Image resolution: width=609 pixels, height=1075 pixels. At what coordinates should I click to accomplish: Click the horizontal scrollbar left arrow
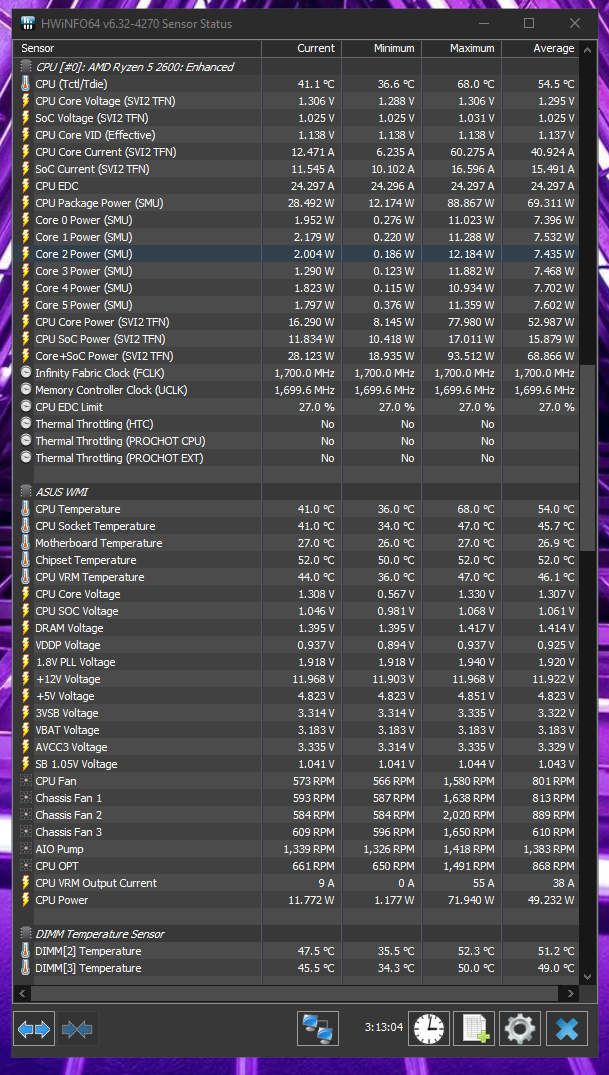(x=22, y=993)
